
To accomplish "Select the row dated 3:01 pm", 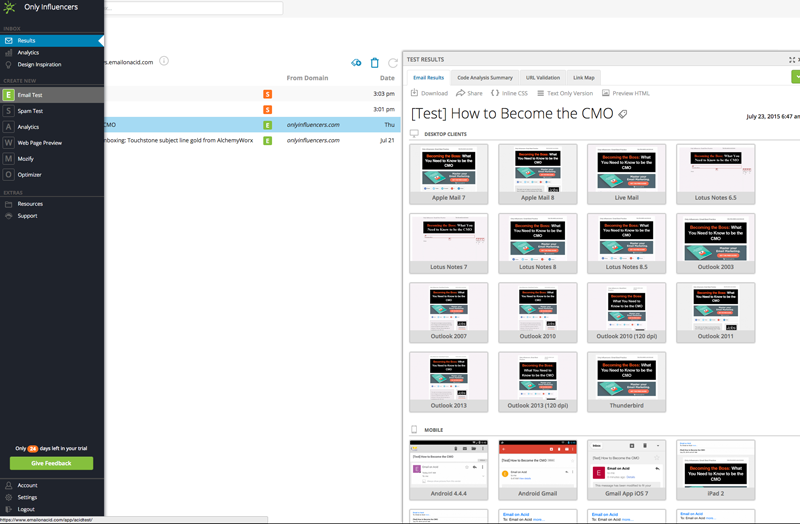I will pyautogui.click(x=252, y=109).
